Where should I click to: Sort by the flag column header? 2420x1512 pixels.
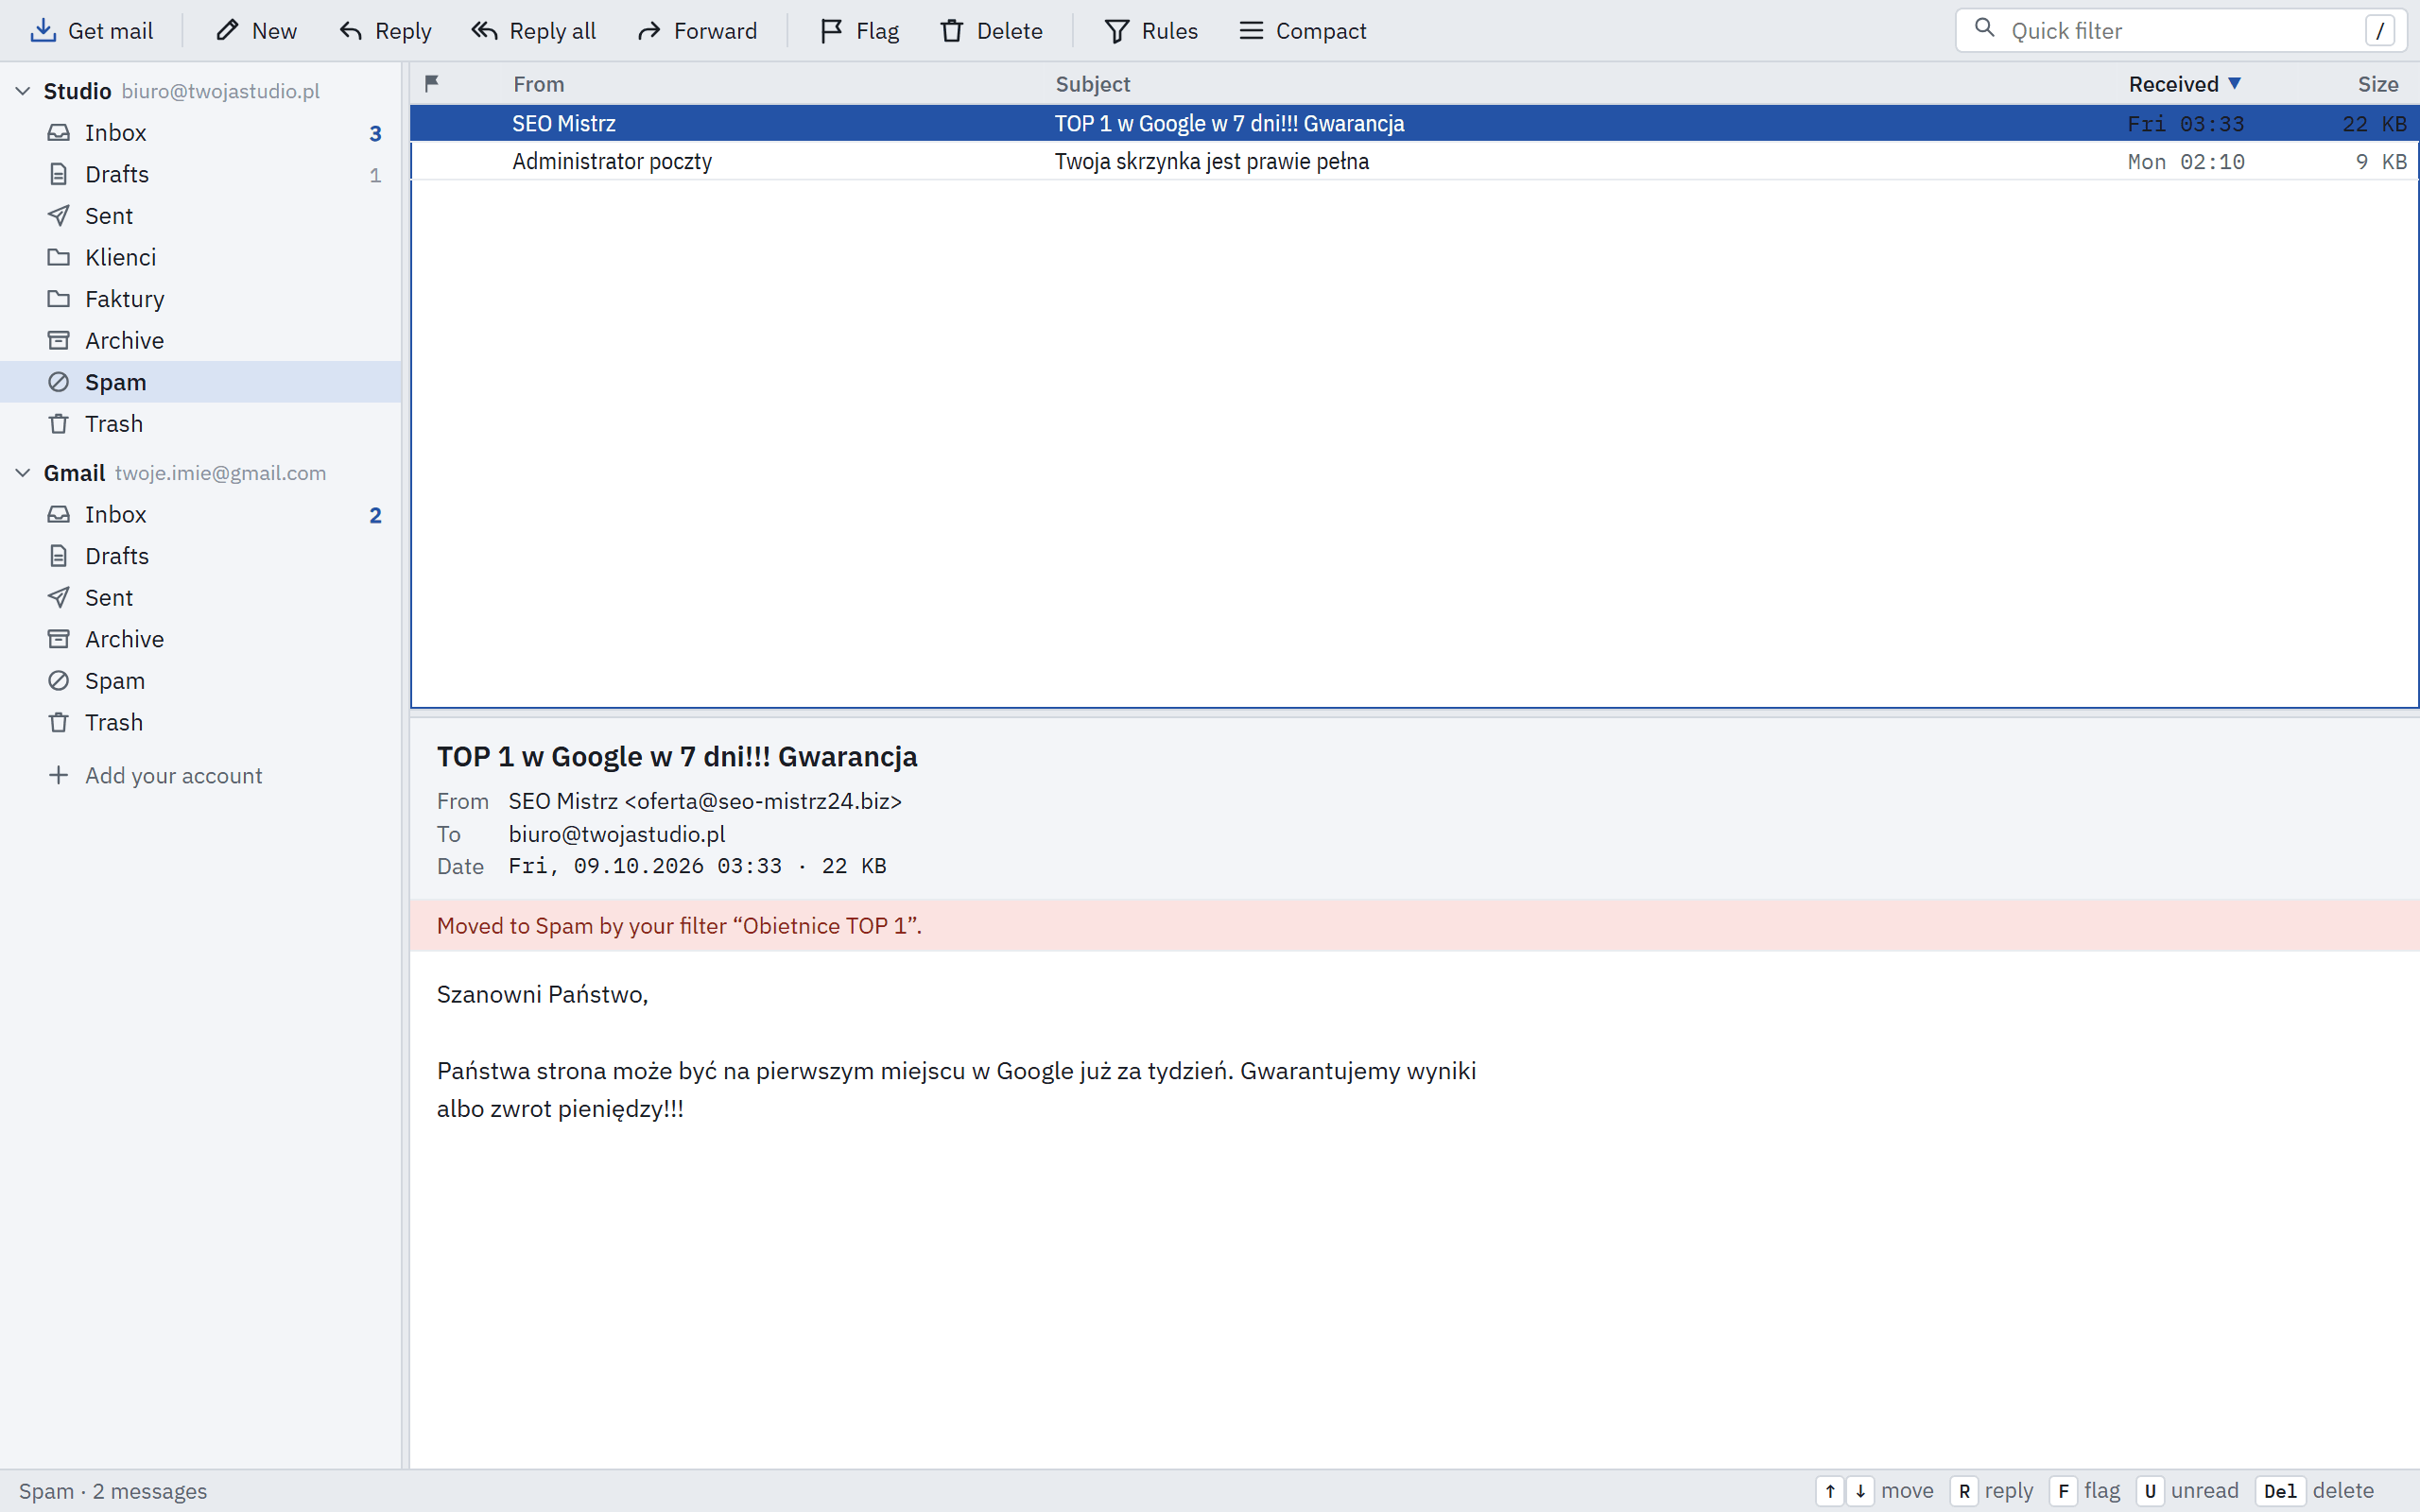[x=432, y=84]
